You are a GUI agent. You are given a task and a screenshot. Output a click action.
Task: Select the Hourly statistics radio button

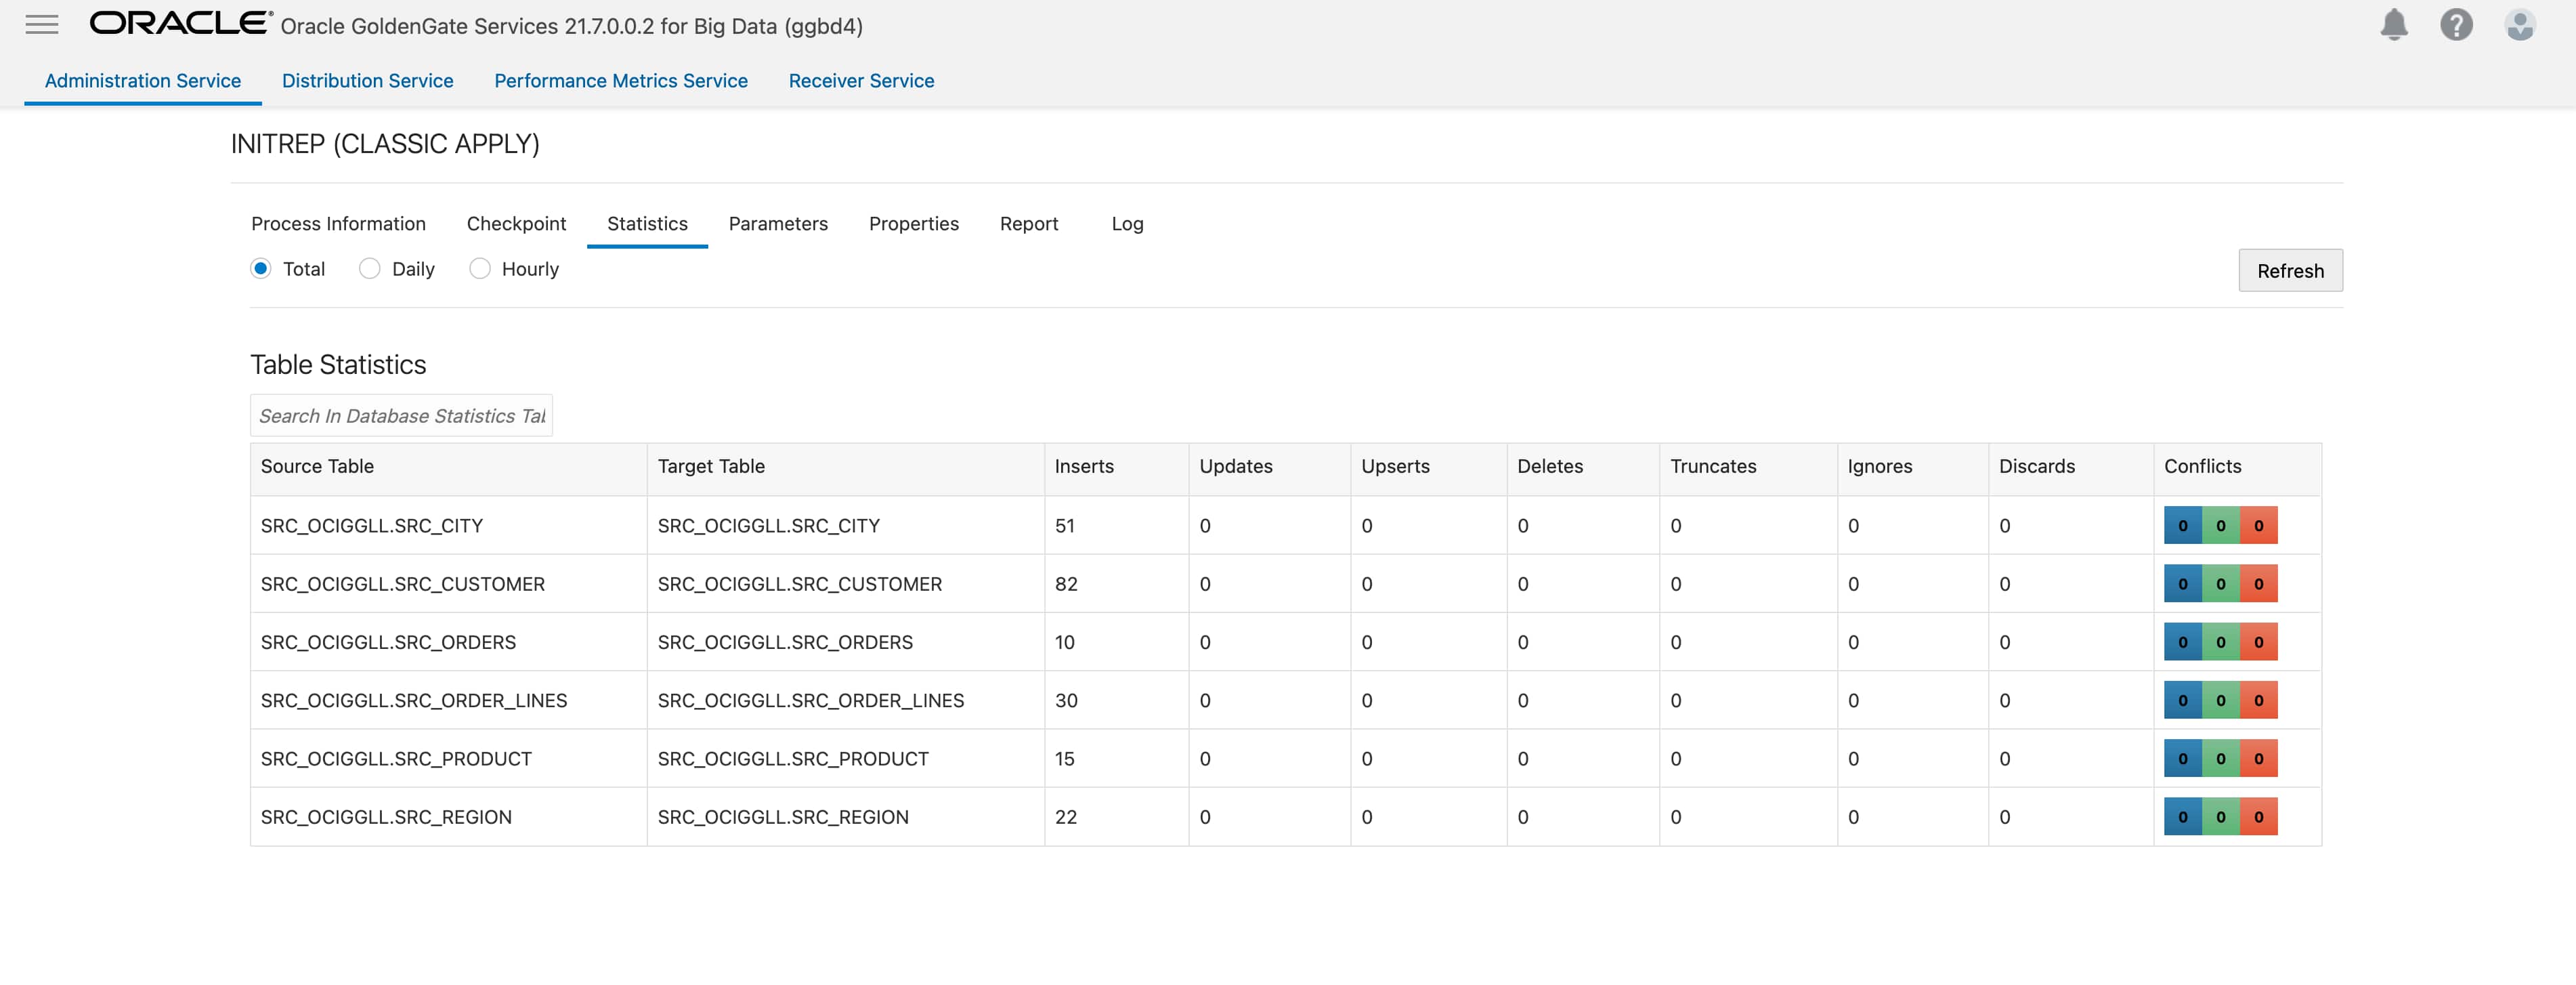tap(480, 268)
